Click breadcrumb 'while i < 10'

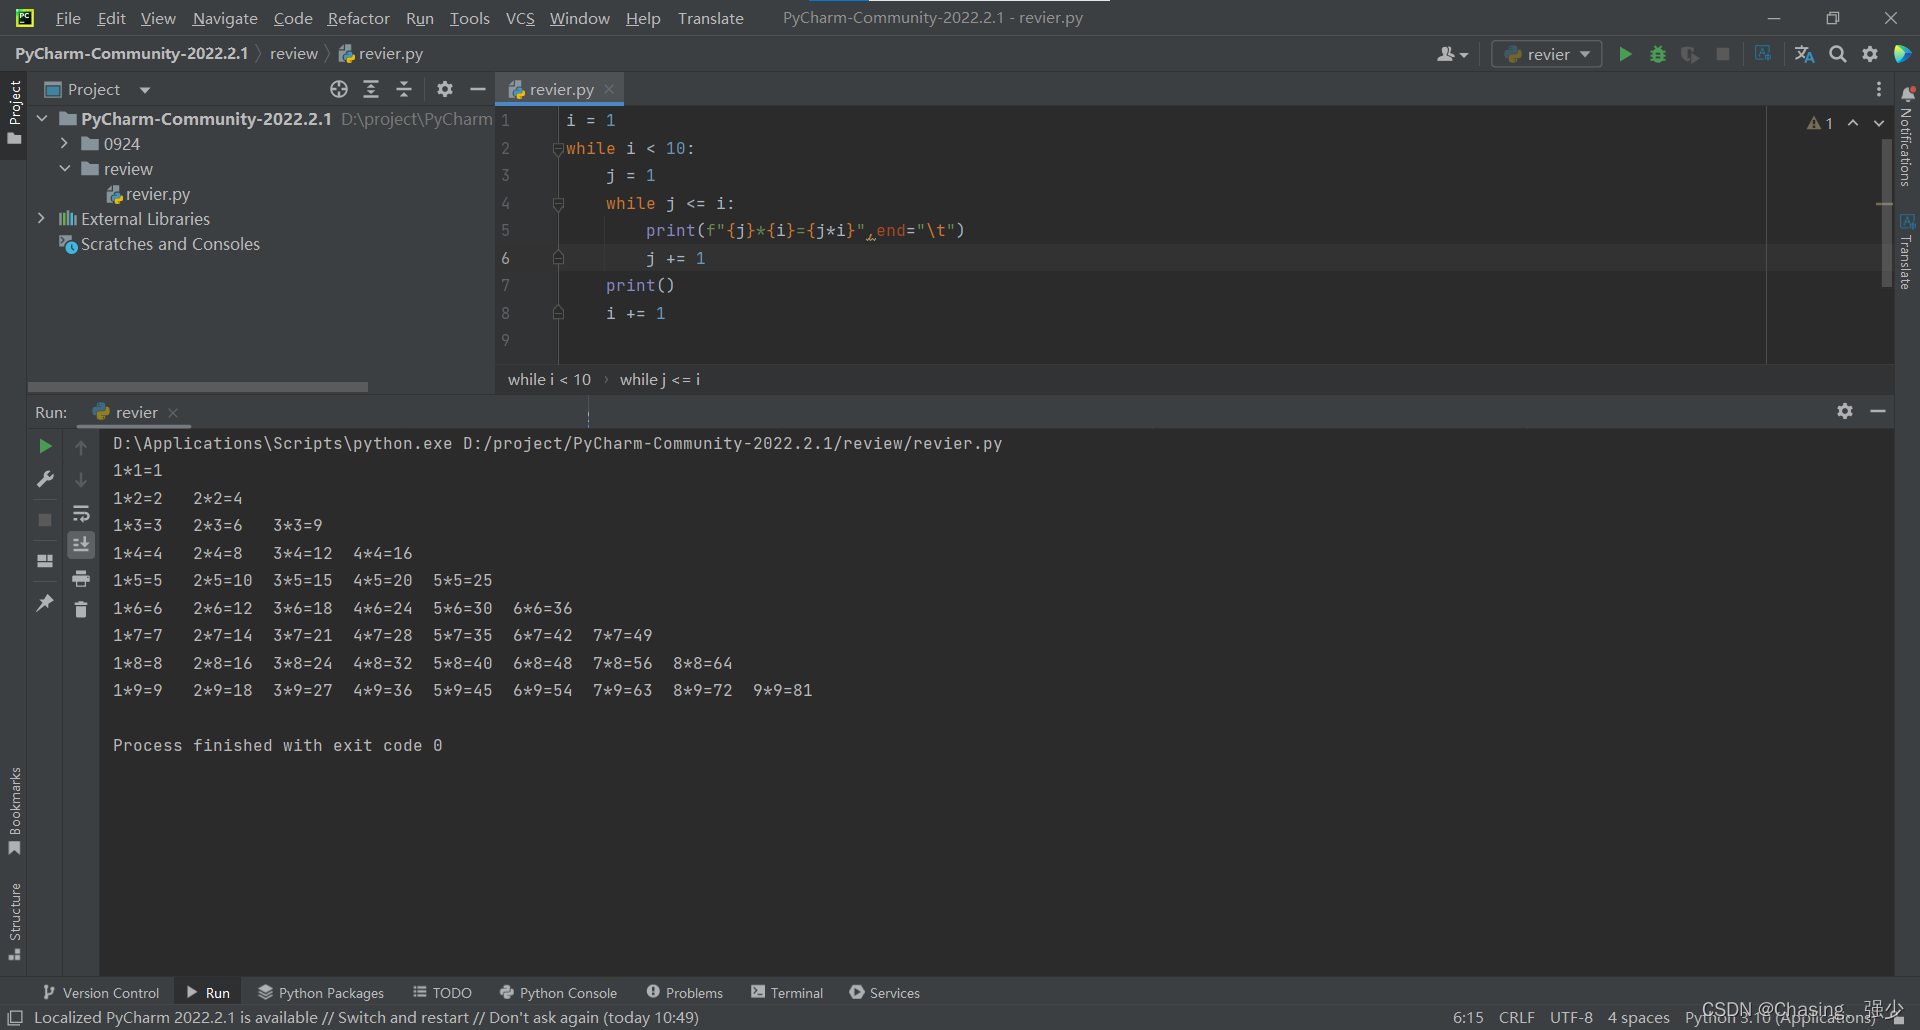pos(549,379)
